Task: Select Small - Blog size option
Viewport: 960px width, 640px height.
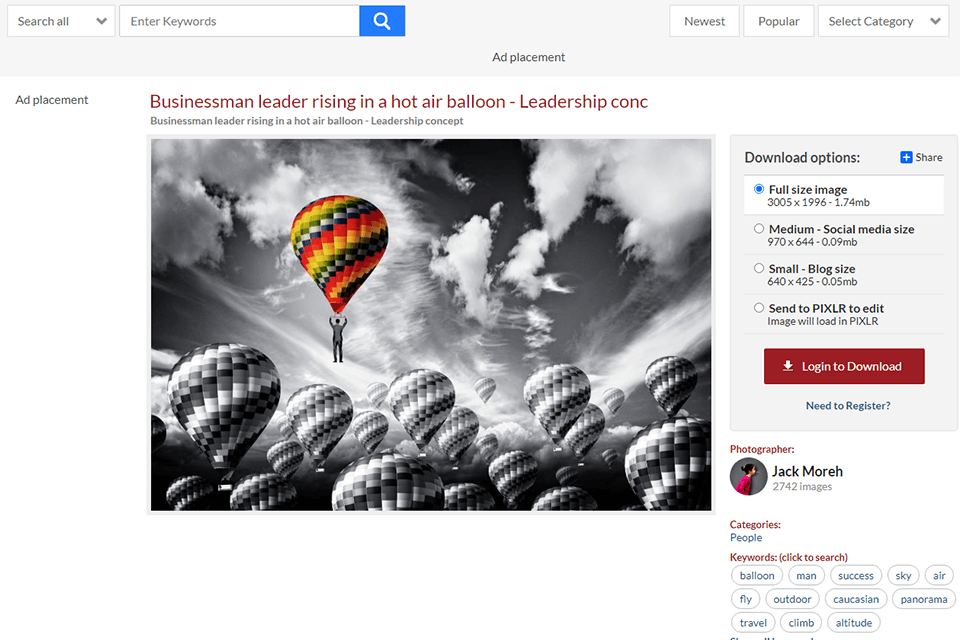Action: pos(759,268)
